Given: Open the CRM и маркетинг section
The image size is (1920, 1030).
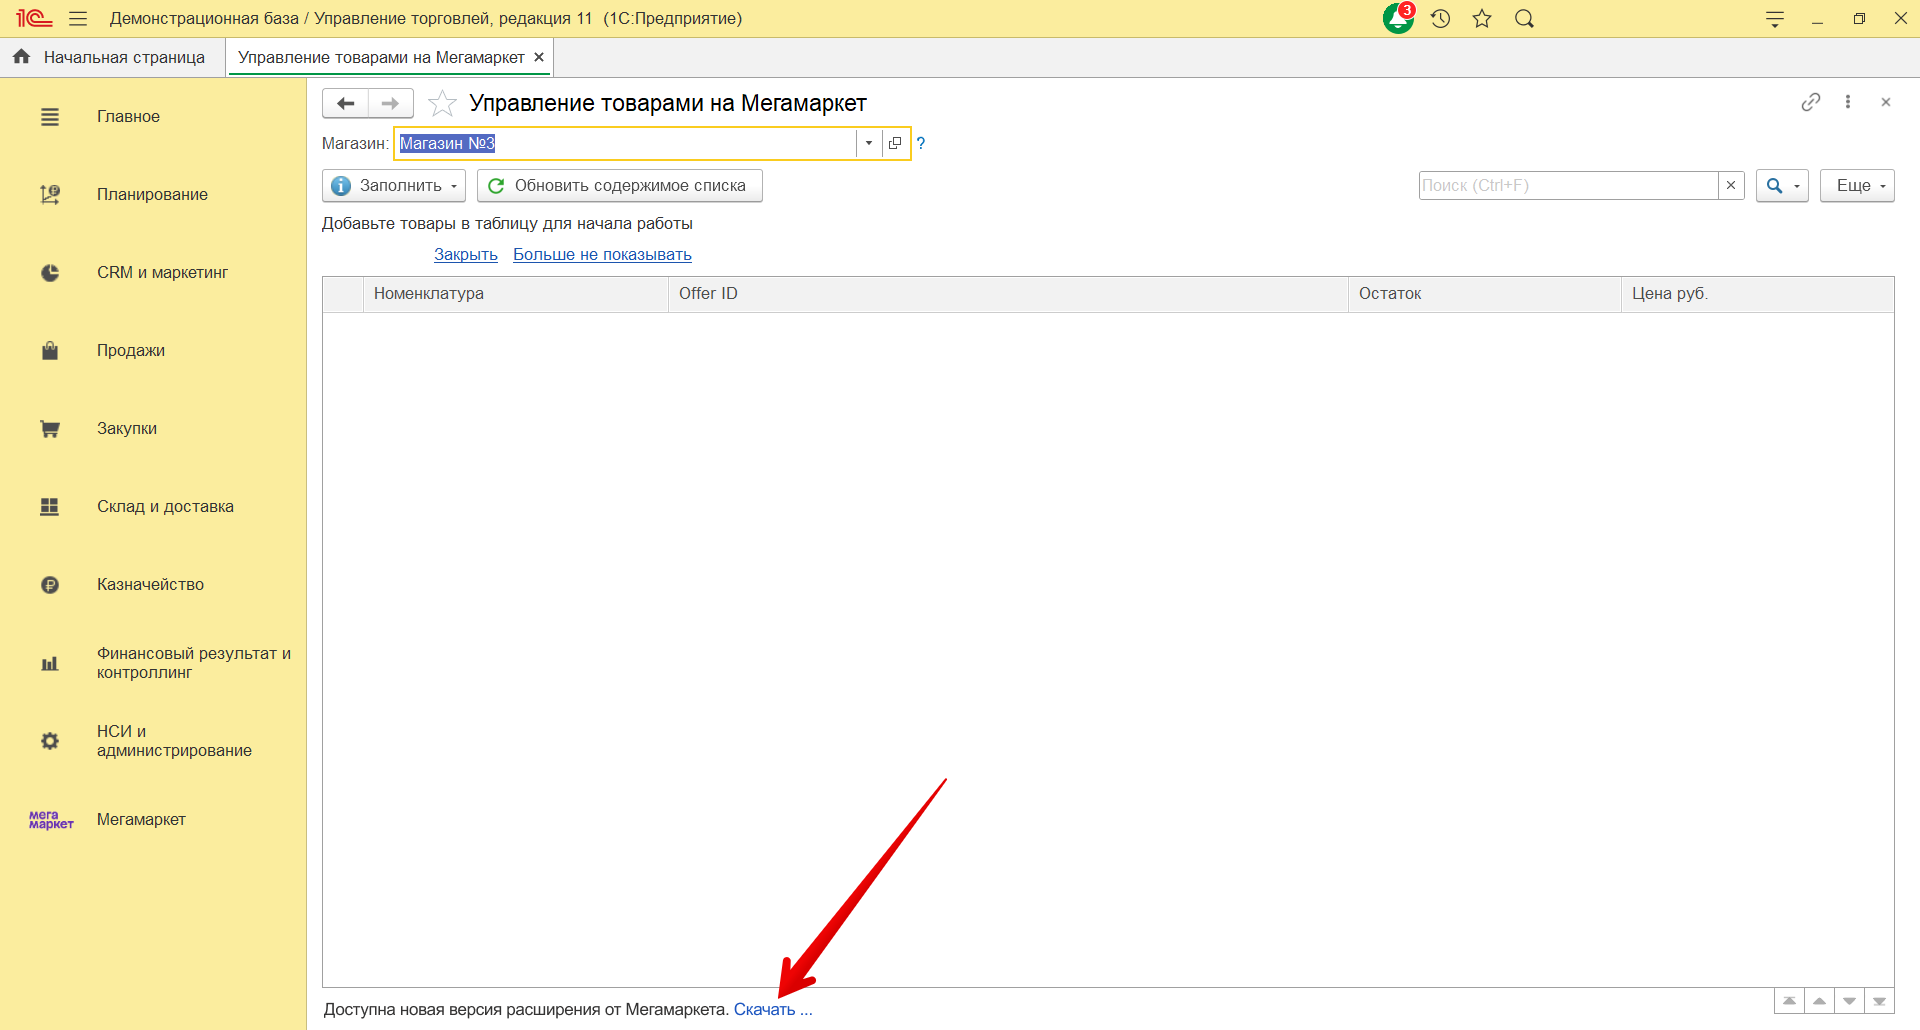Looking at the screenshot, I should click(x=162, y=273).
